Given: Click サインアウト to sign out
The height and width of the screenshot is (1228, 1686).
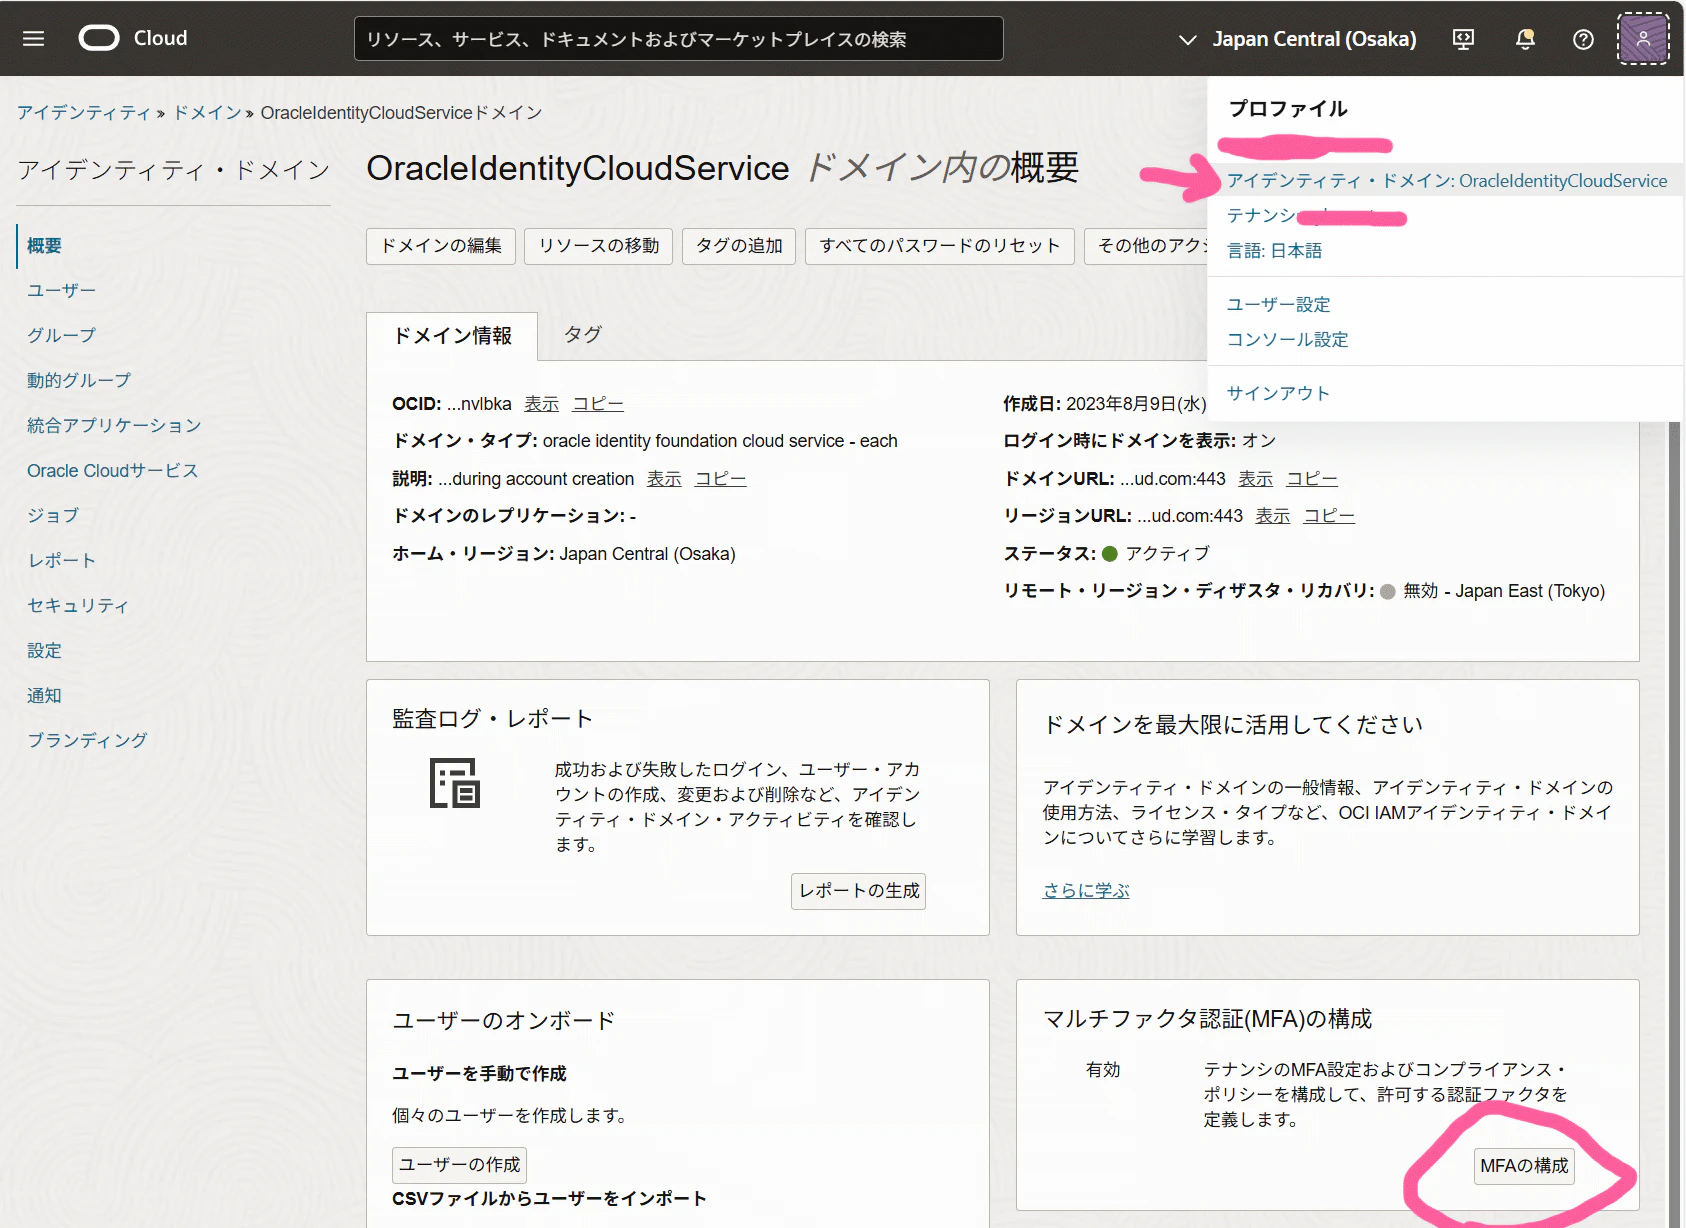Looking at the screenshot, I should tap(1279, 394).
